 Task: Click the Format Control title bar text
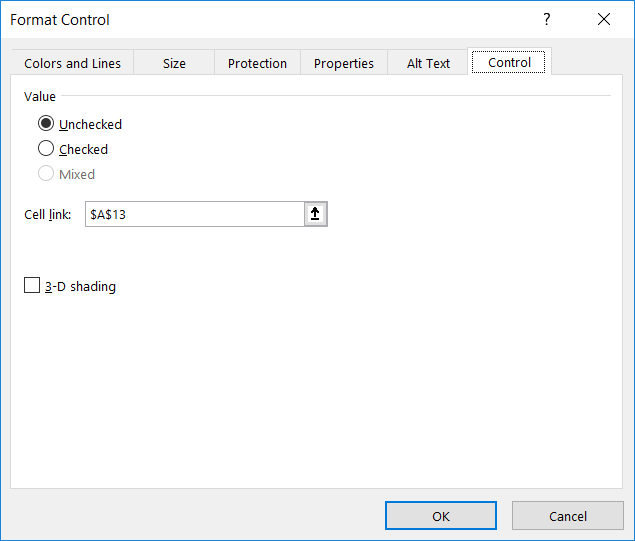pyautogui.click(x=60, y=19)
